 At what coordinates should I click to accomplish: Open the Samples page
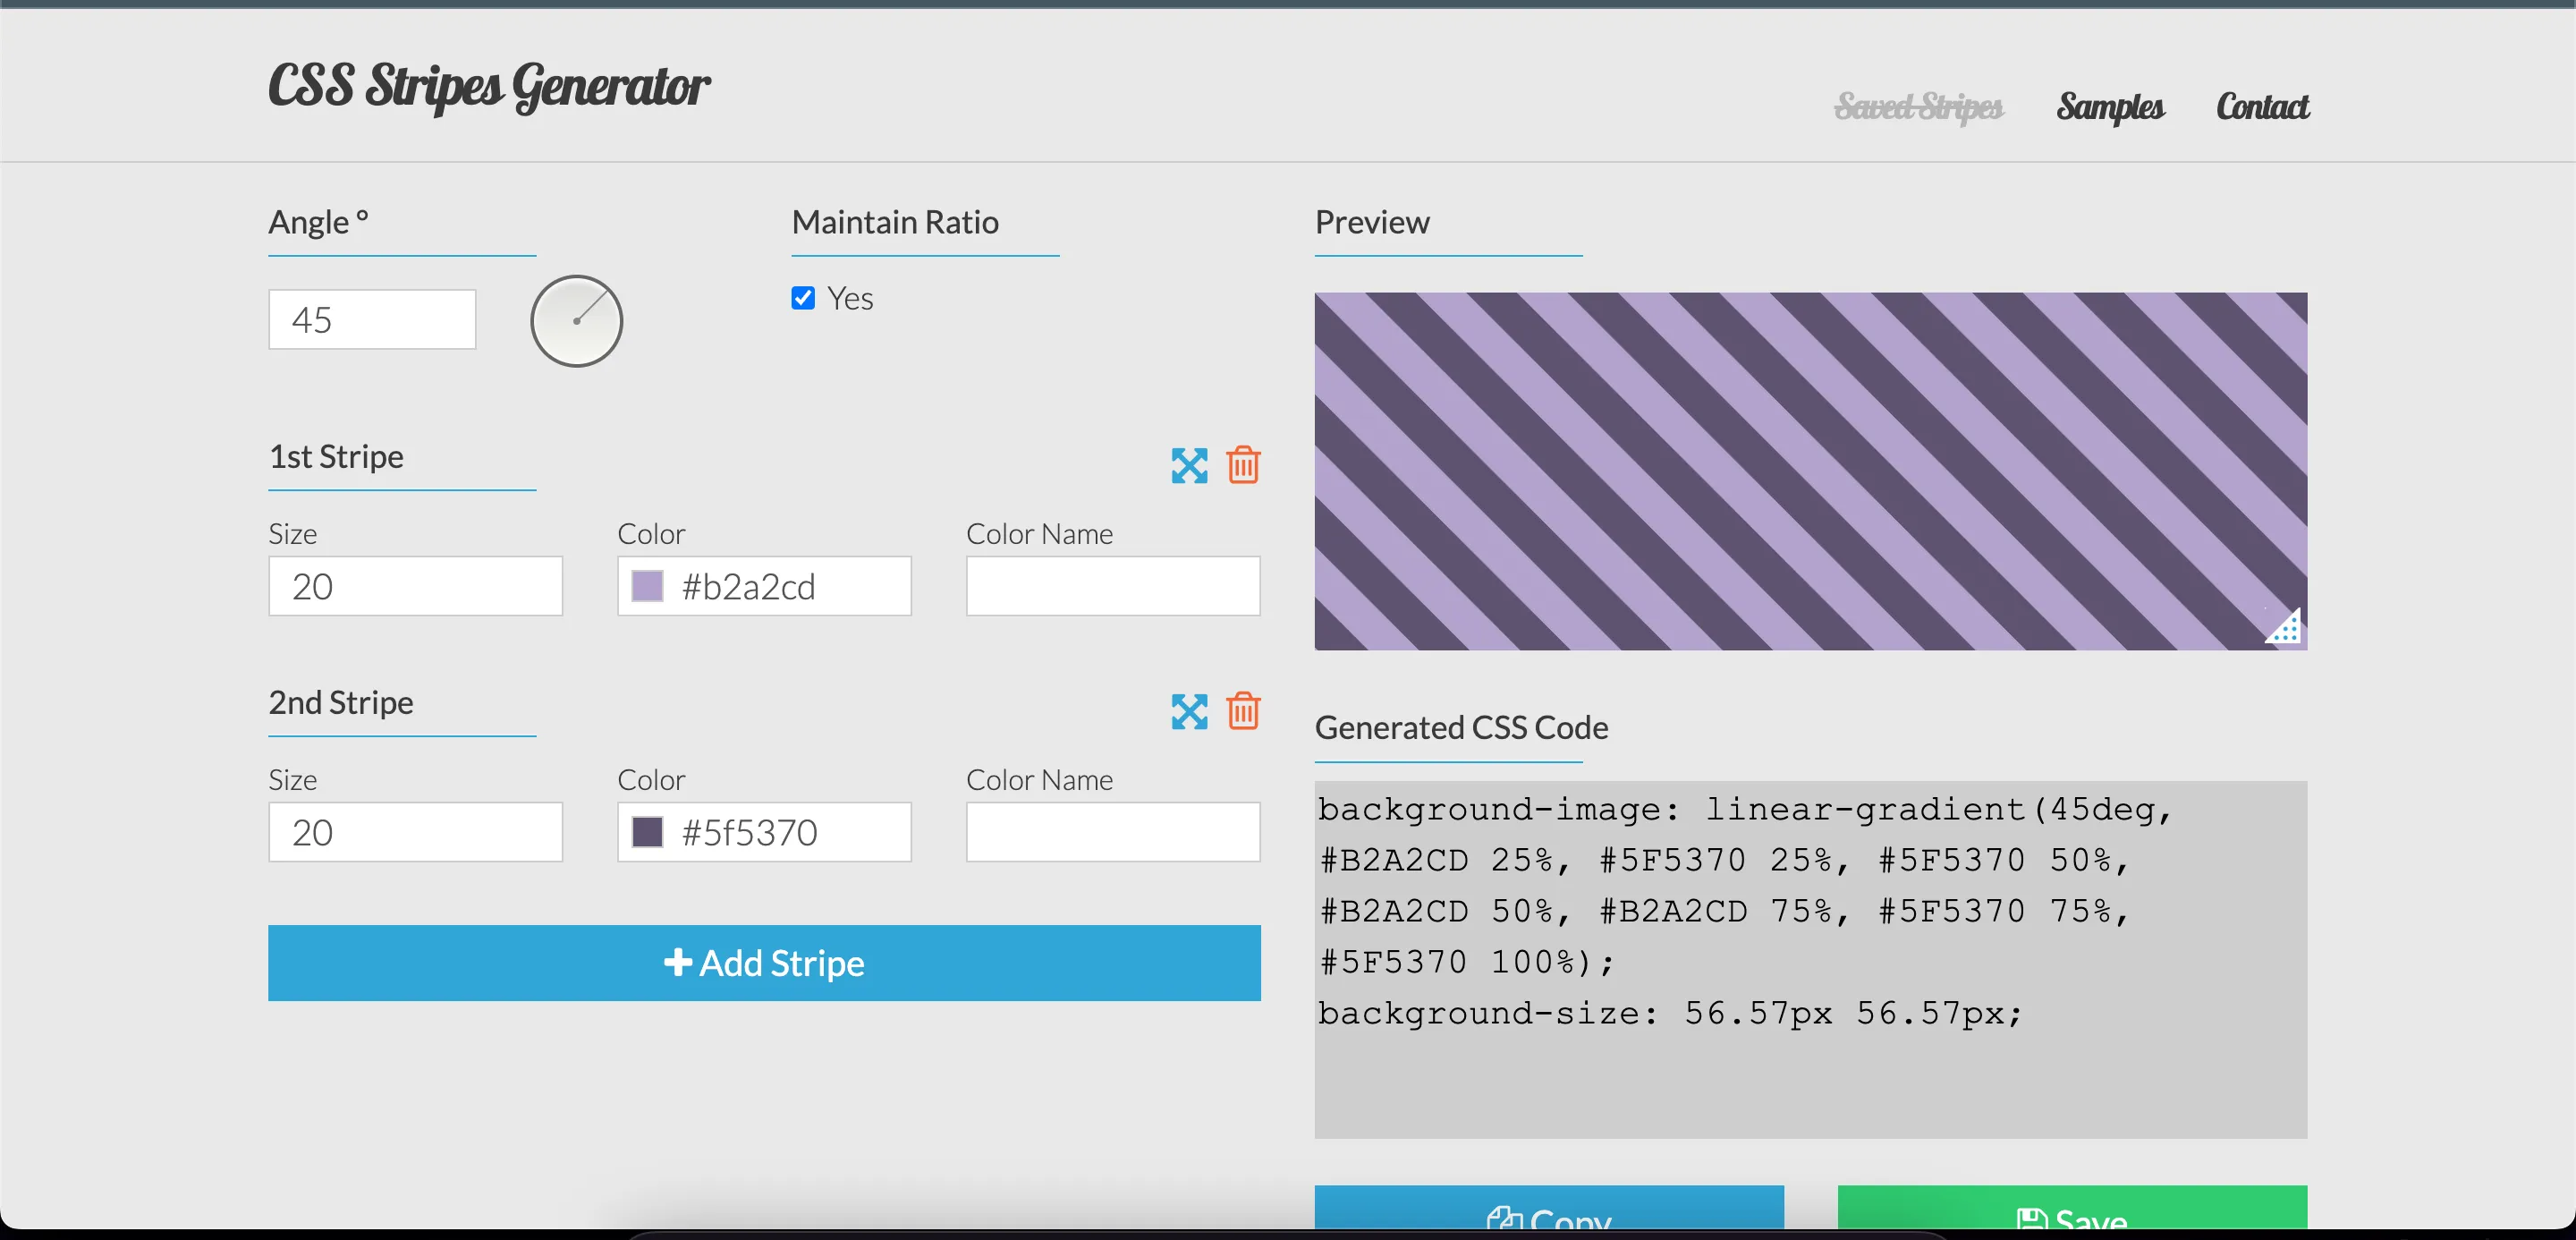tap(2110, 107)
